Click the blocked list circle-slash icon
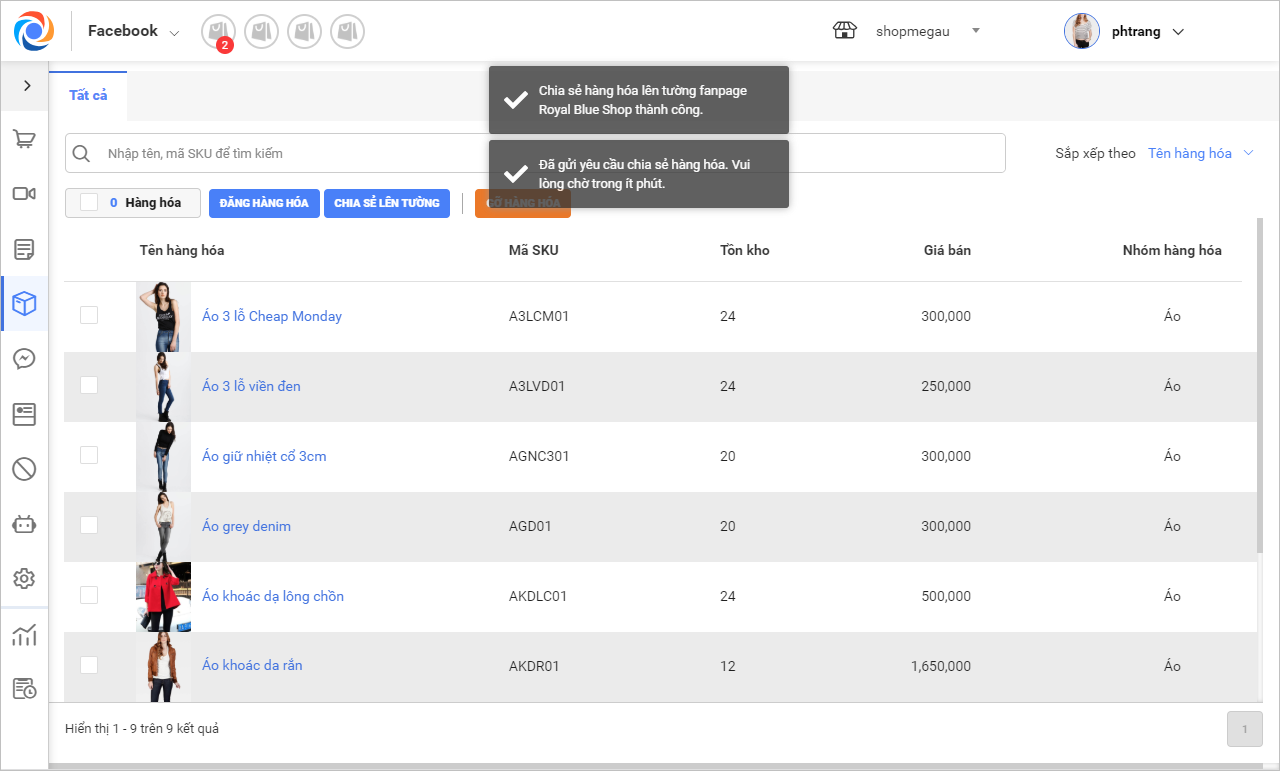1280x771 pixels. 24,468
